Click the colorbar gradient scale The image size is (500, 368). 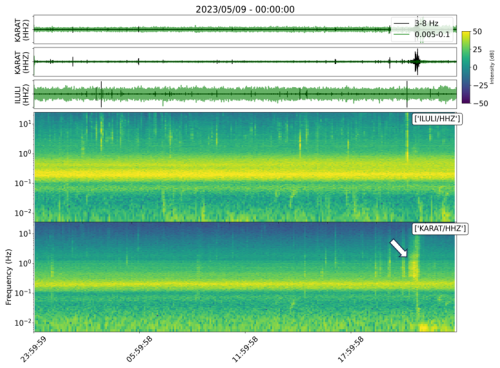466,67
